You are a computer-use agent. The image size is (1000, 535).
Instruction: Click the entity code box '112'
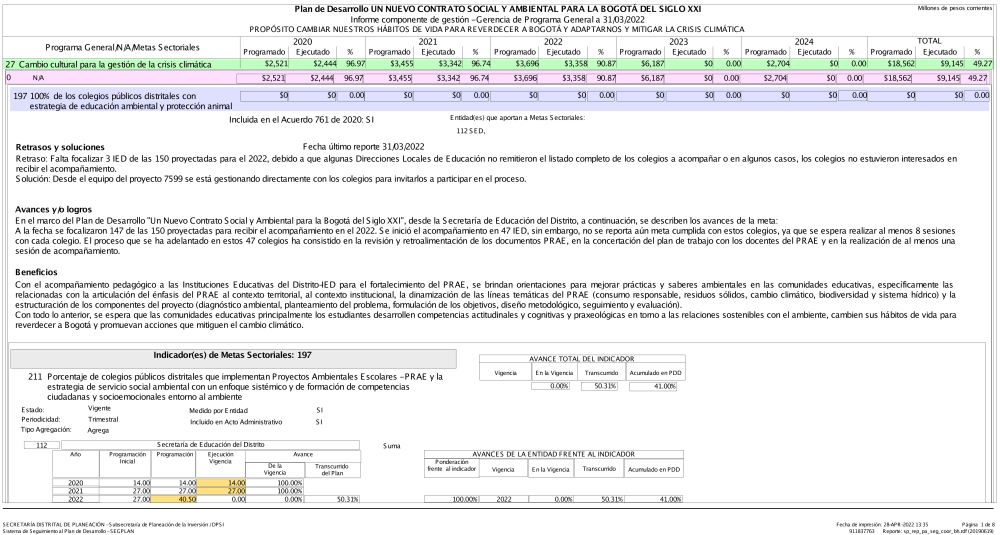[41, 444]
